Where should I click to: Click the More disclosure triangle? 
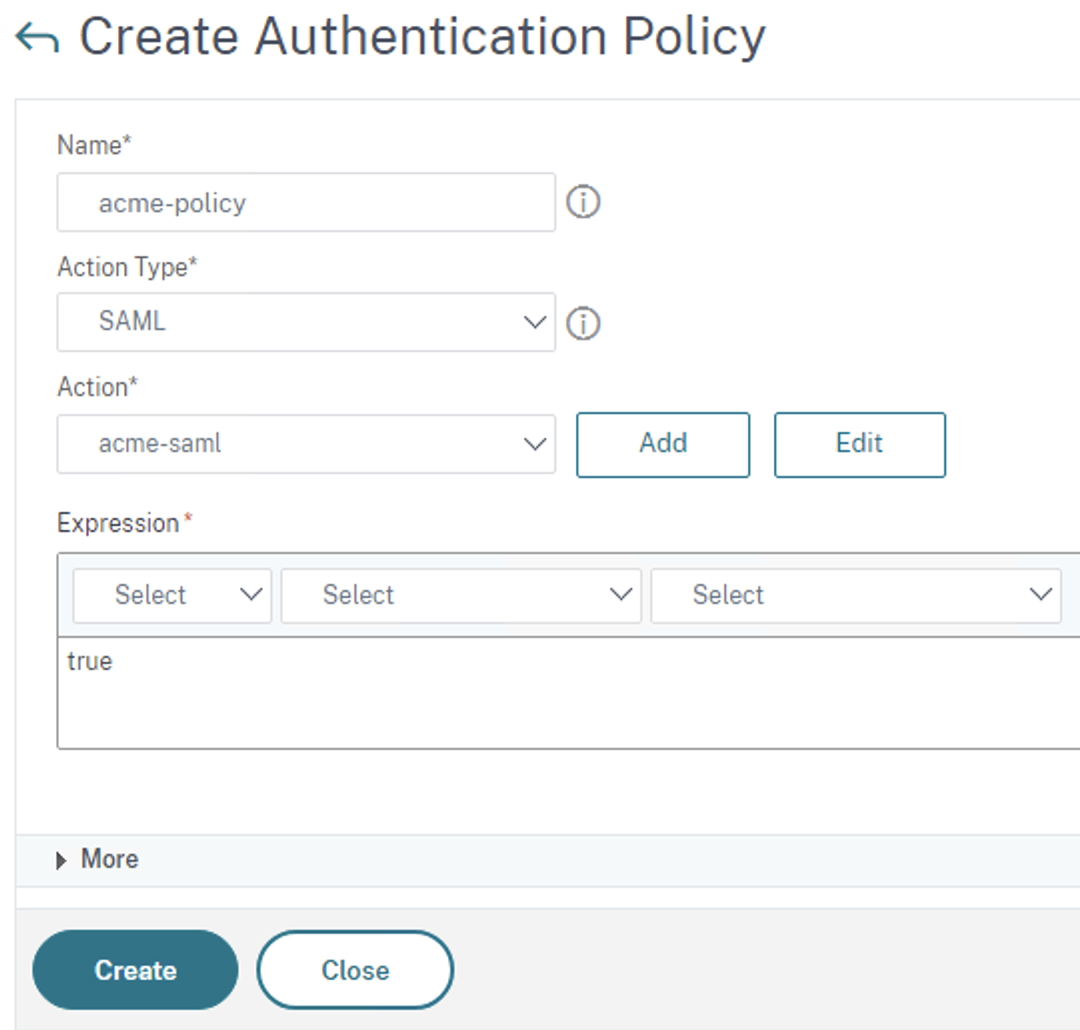coord(61,859)
